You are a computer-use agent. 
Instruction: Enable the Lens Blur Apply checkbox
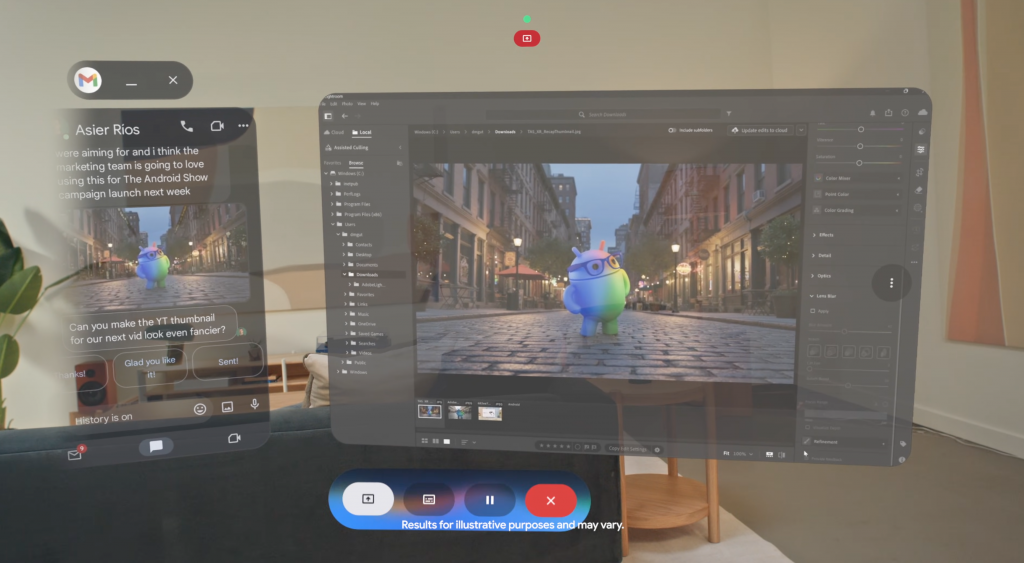(x=812, y=311)
